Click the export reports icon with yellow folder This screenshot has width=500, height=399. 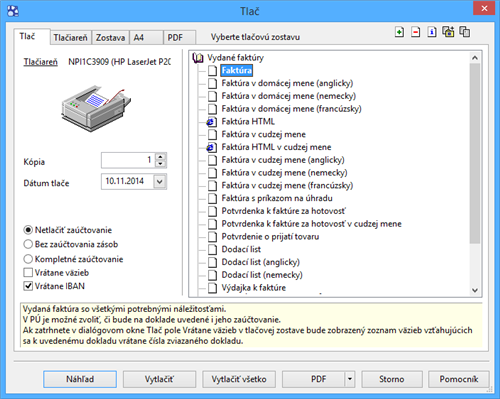tap(448, 32)
